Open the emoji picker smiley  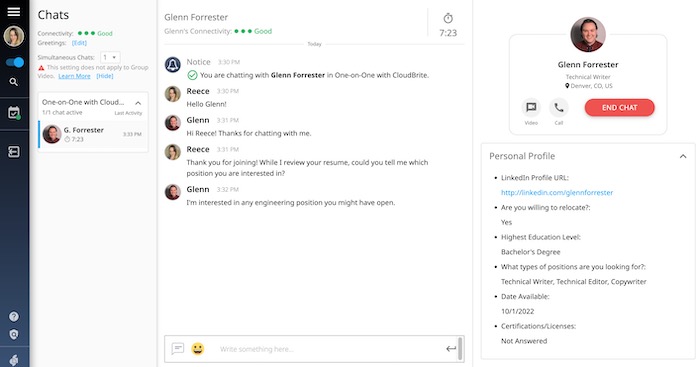198,348
